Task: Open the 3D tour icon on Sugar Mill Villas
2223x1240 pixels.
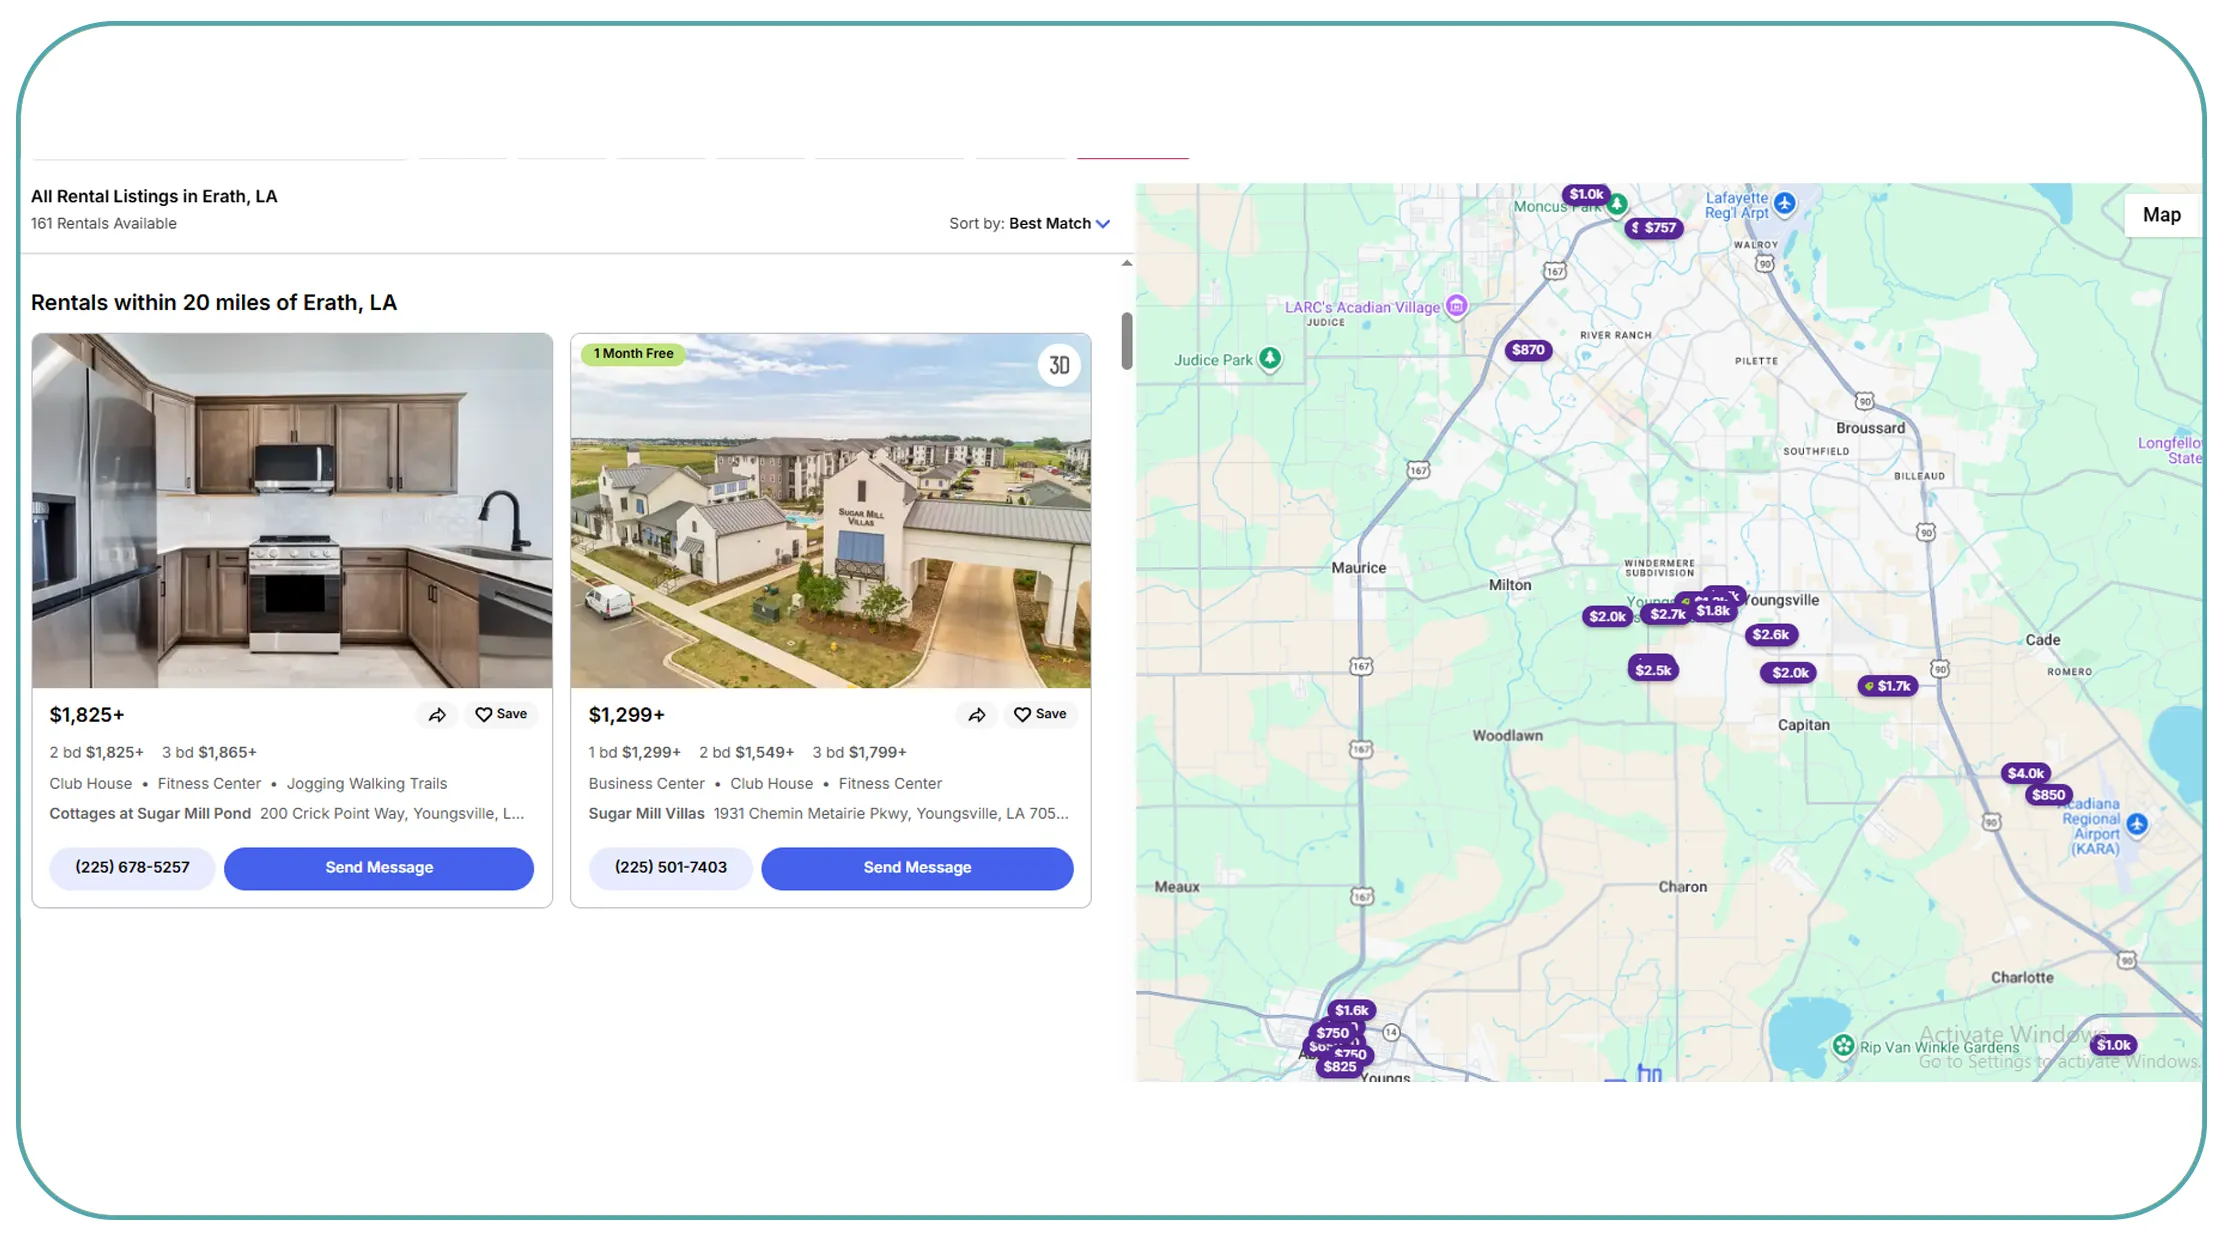Action: tap(1059, 365)
